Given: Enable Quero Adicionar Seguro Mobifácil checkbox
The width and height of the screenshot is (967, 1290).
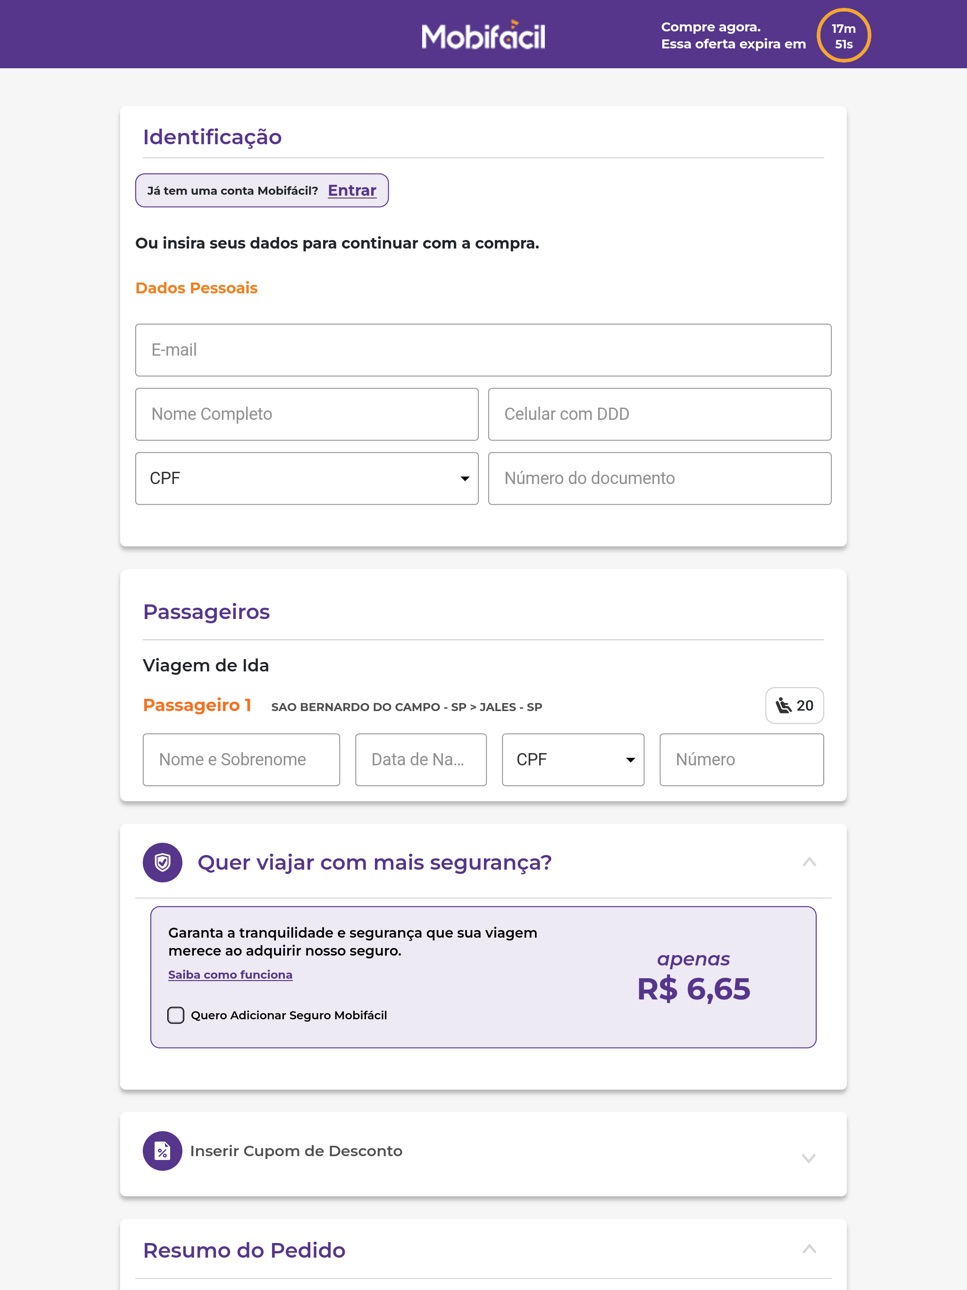Looking at the screenshot, I should [x=176, y=1015].
